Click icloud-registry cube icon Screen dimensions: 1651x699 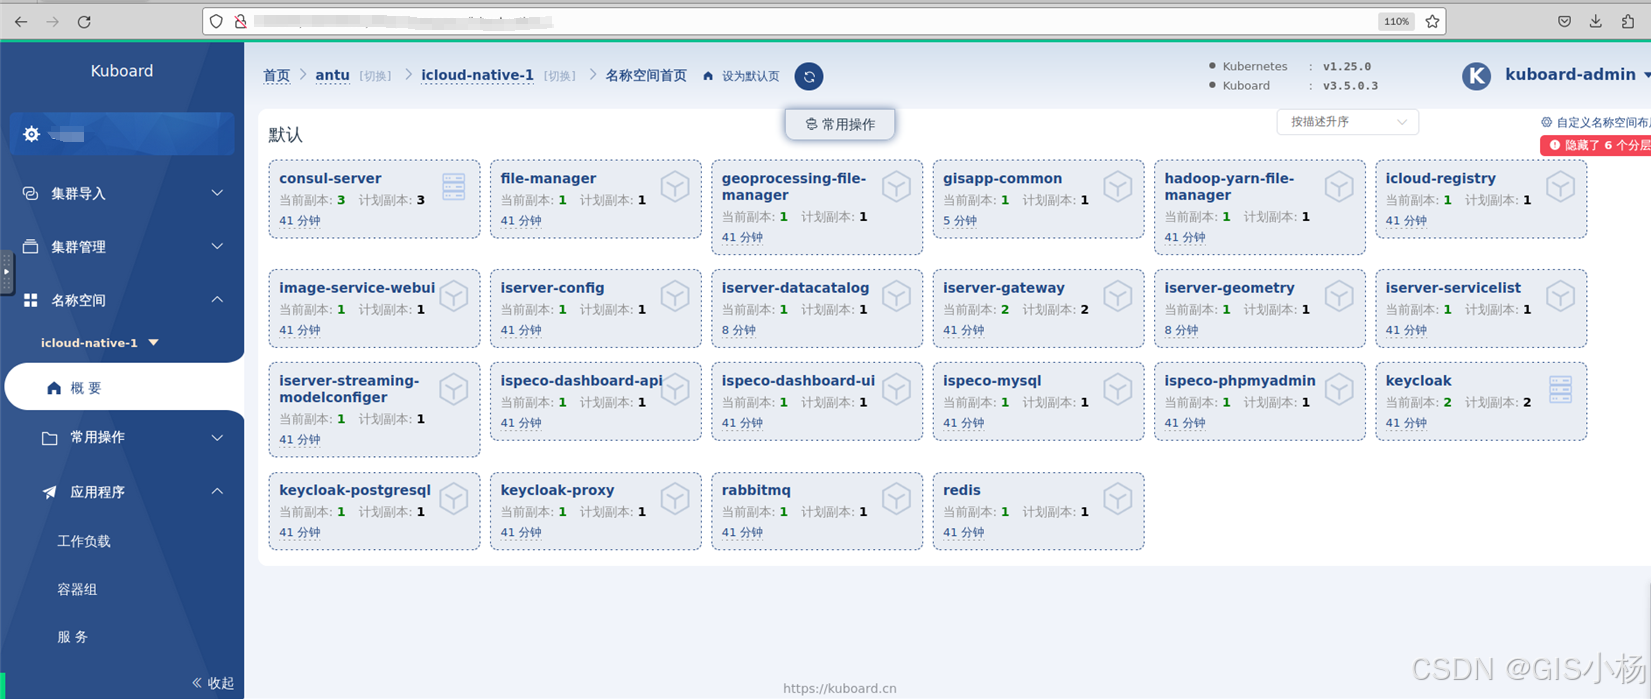coord(1560,186)
